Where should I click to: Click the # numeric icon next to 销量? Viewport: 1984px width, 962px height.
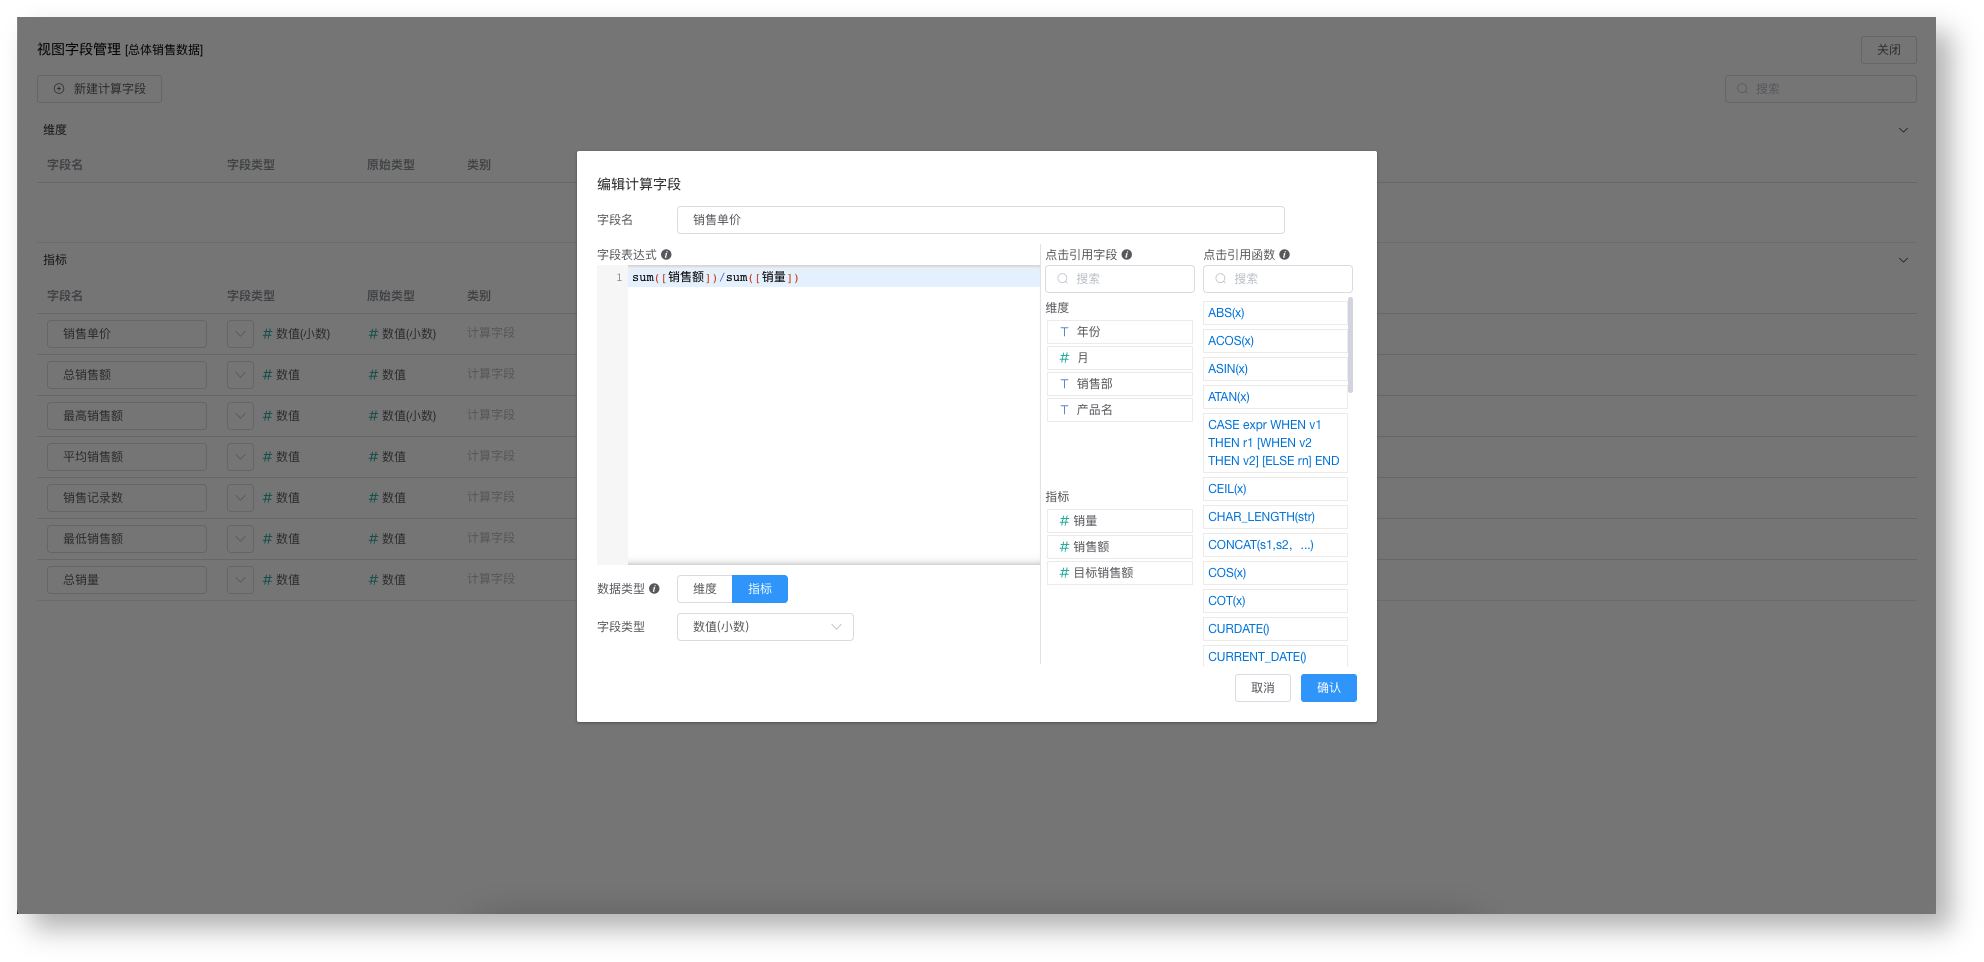click(1064, 520)
